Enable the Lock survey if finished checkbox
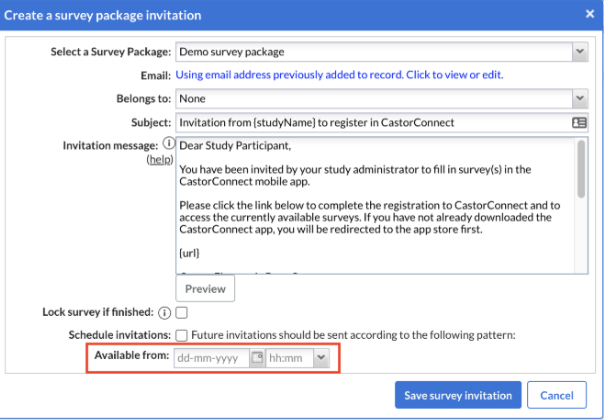The width and height of the screenshot is (604, 420). pyautogui.click(x=182, y=313)
